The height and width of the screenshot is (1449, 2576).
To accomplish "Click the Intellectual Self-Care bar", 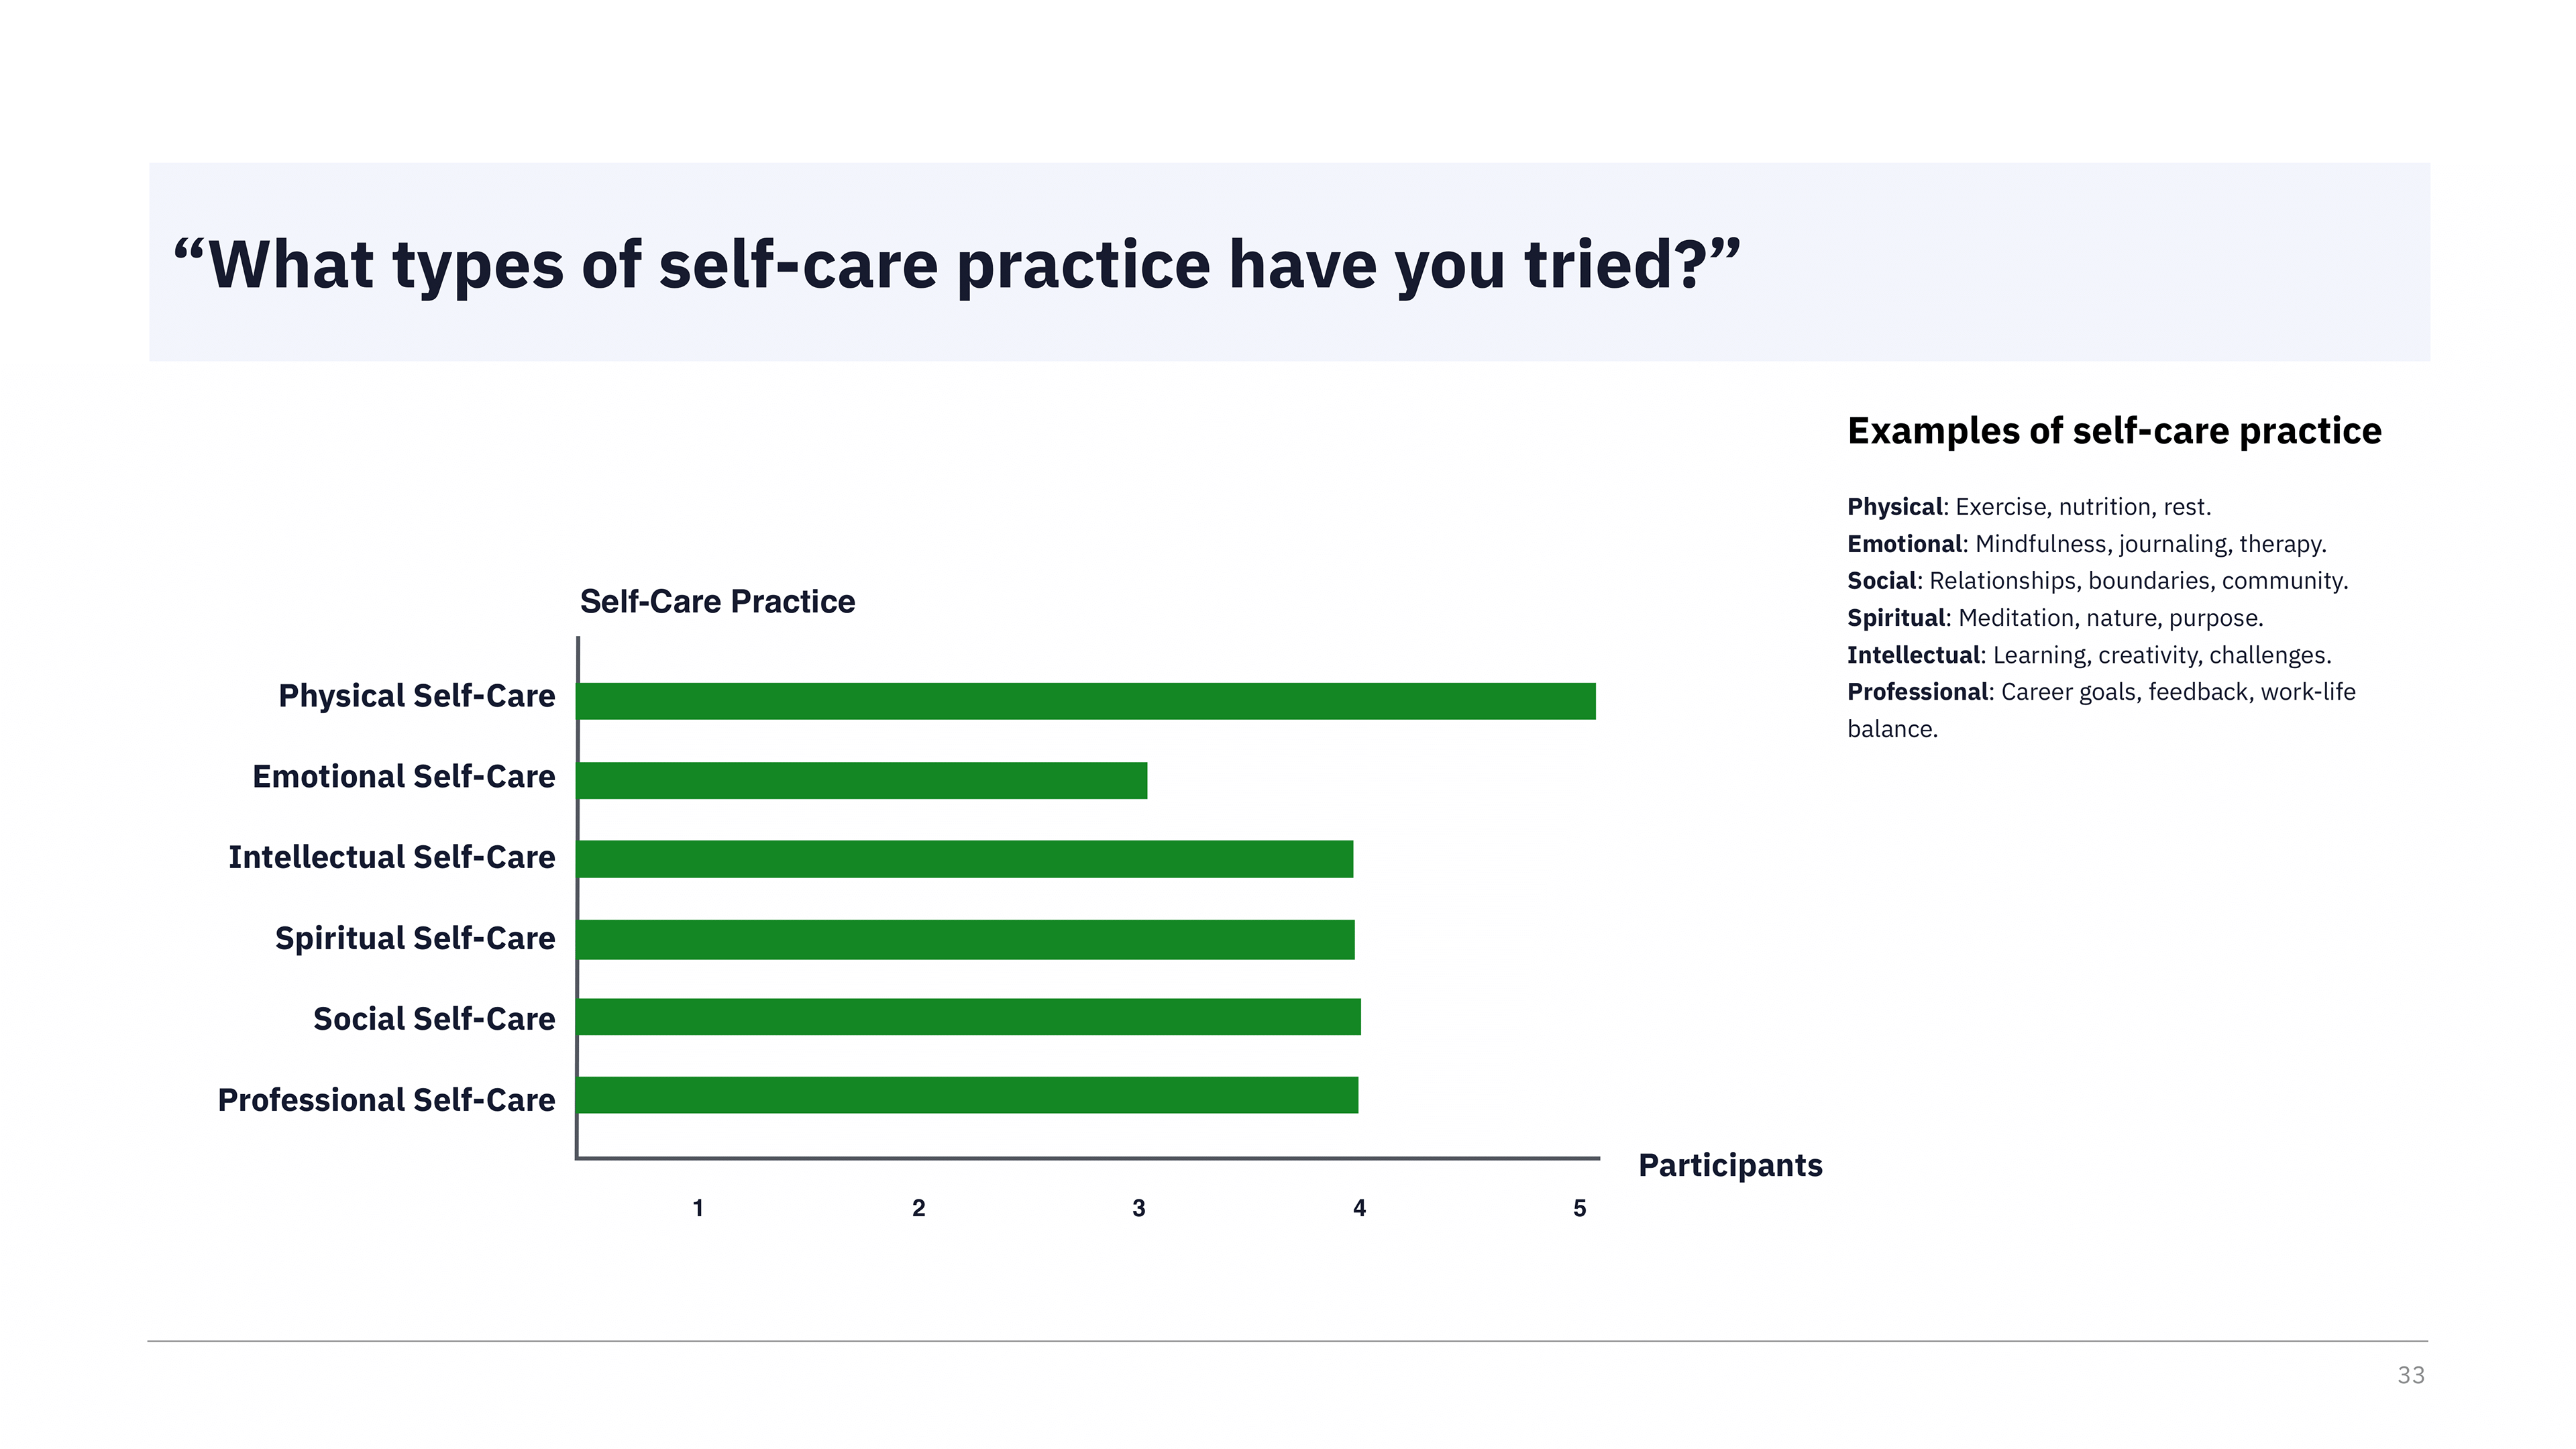I will click(965, 859).
